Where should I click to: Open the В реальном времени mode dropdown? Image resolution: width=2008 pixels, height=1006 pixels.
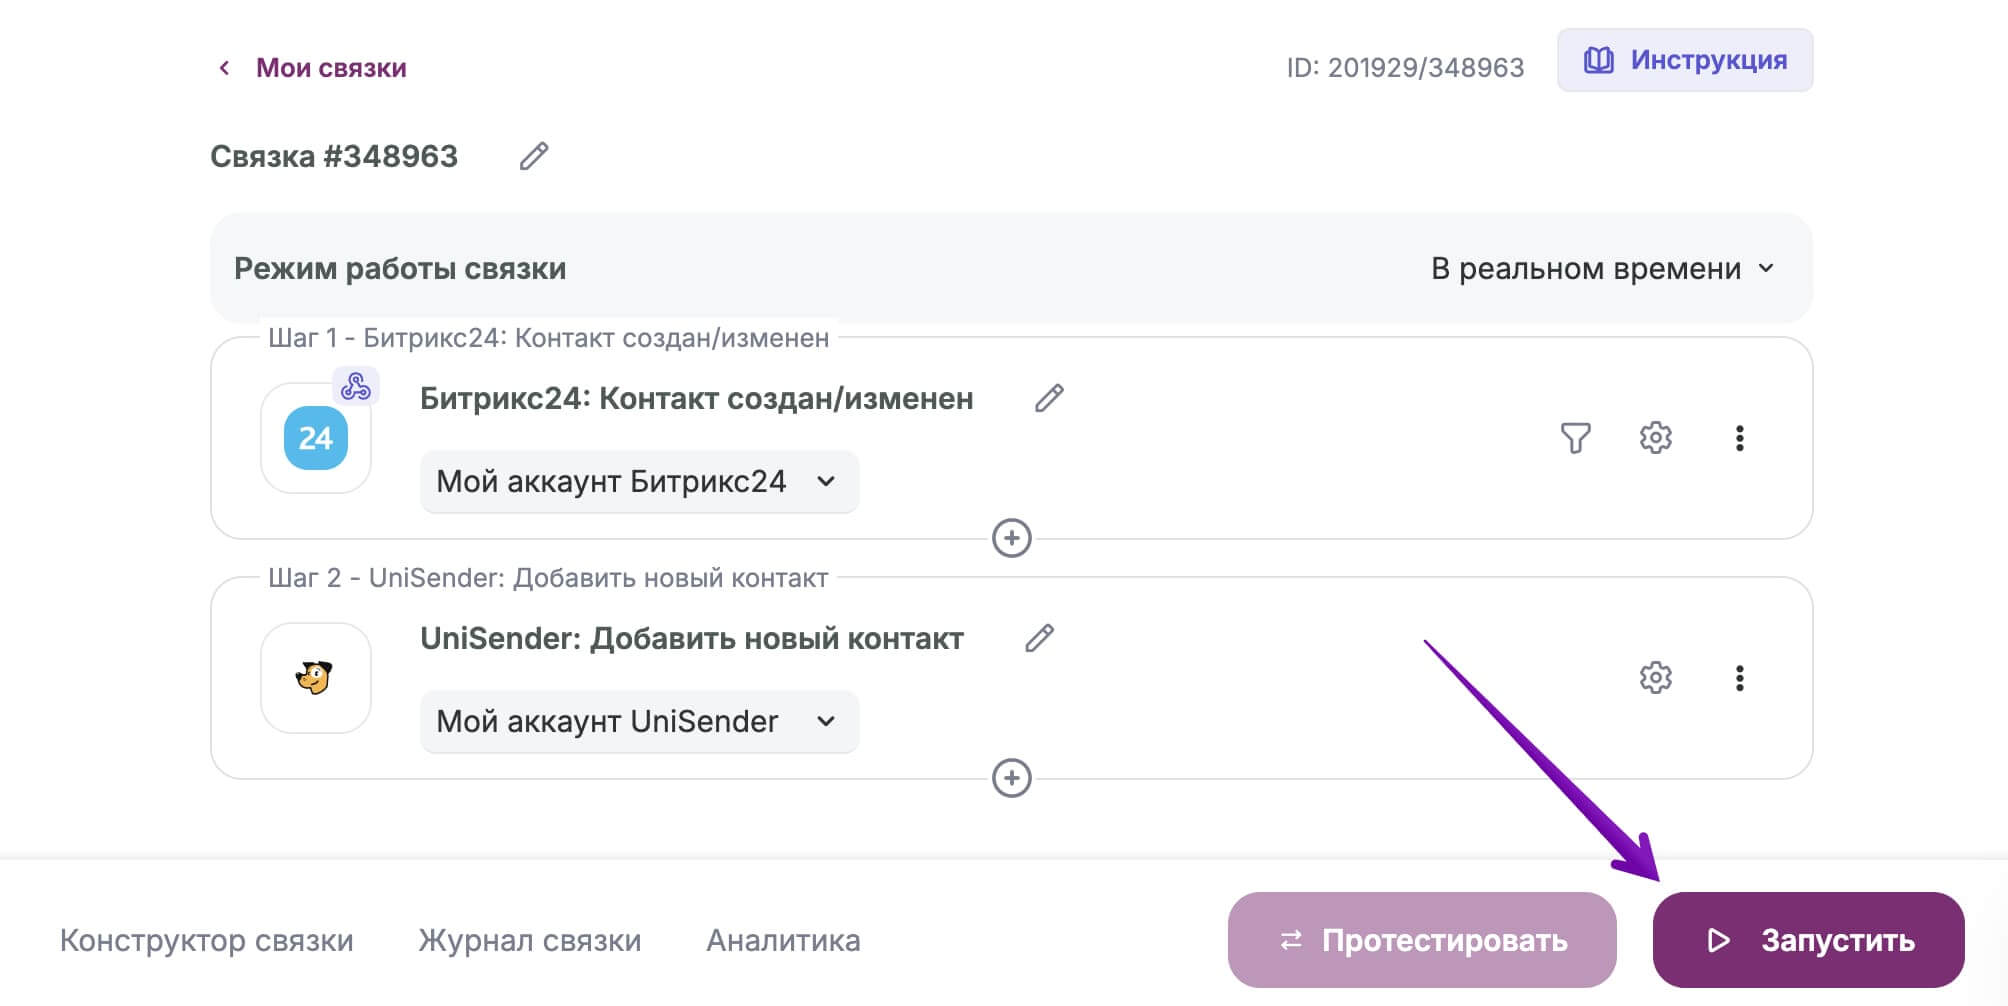[x=1603, y=268]
